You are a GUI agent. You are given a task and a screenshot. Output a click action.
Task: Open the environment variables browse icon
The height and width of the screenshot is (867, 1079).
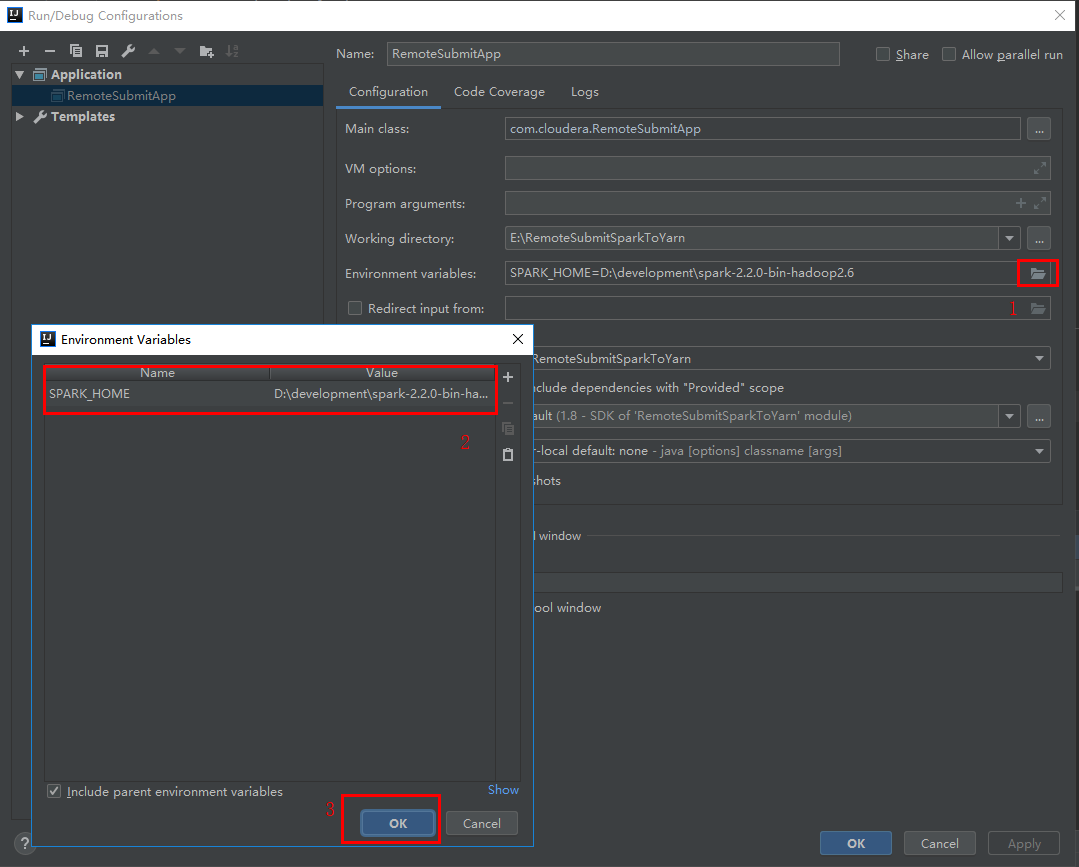click(x=1038, y=272)
